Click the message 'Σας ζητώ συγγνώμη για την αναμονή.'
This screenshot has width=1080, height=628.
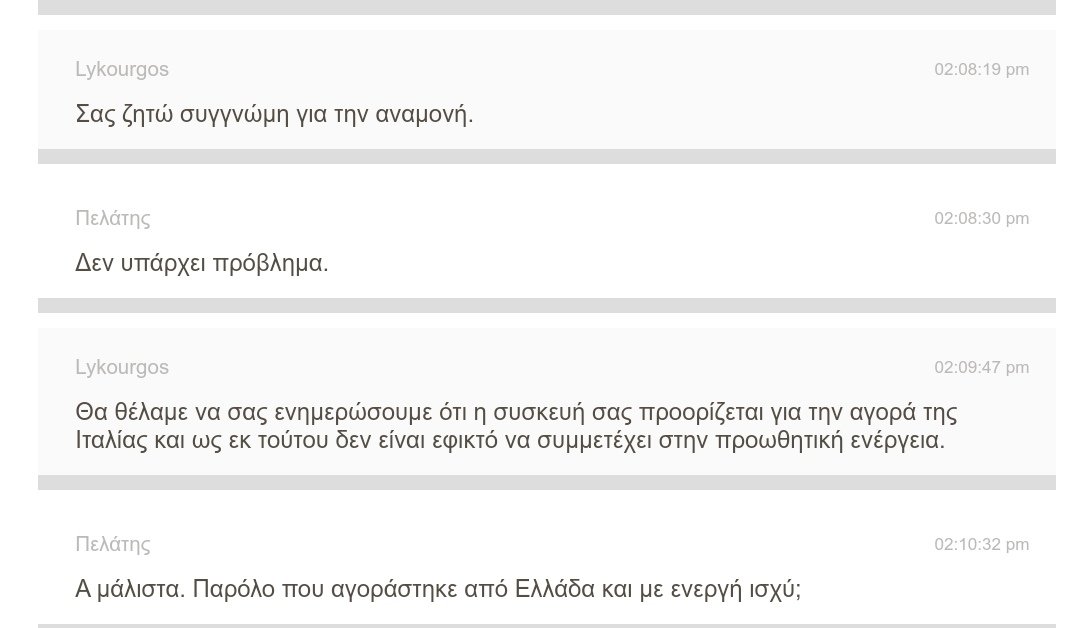[274, 114]
